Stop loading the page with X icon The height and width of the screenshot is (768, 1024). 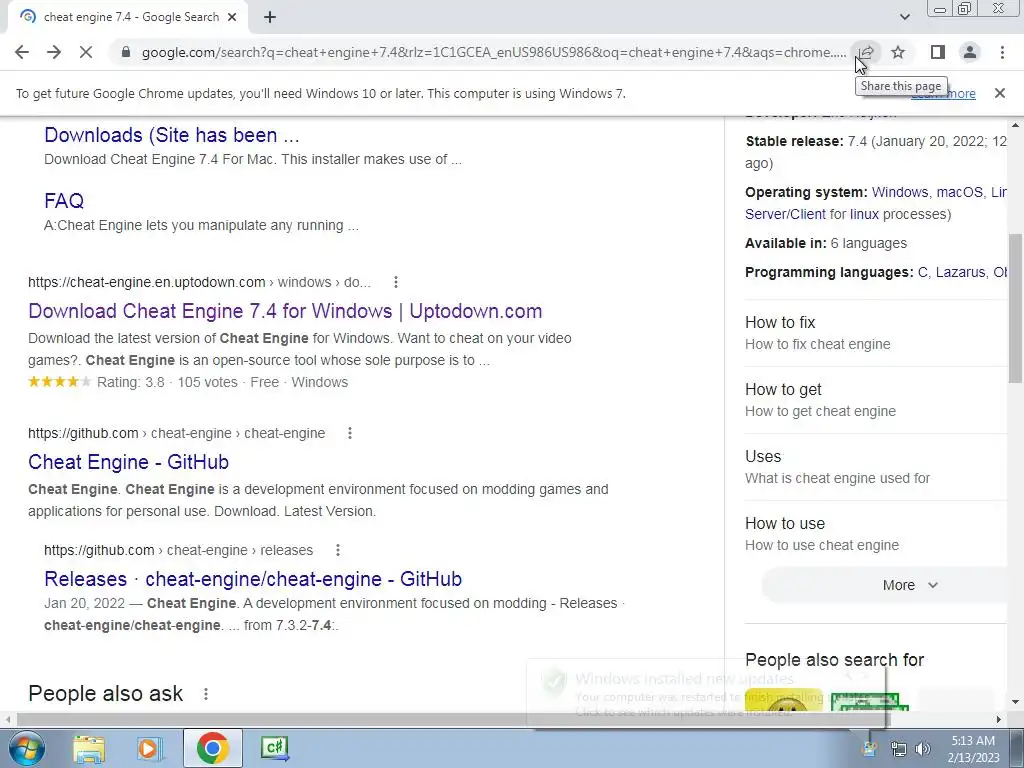coord(86,52)
